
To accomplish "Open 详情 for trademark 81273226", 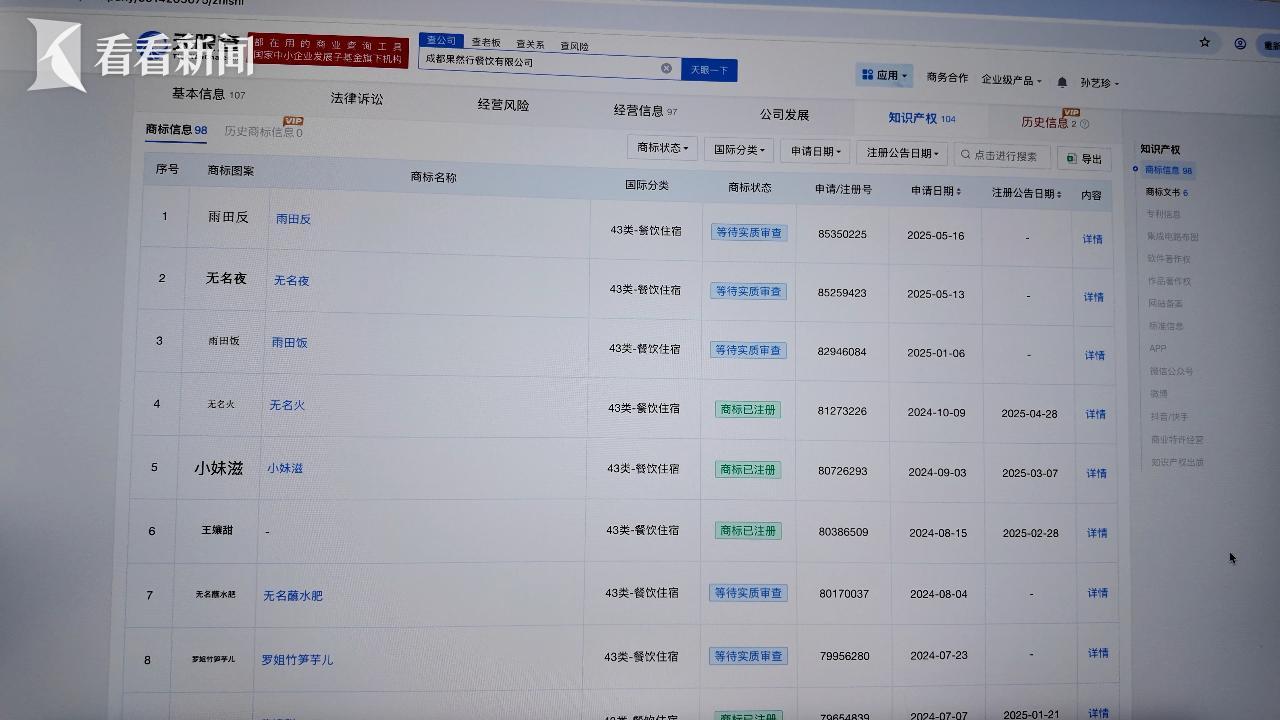I will pos(1096,414).
